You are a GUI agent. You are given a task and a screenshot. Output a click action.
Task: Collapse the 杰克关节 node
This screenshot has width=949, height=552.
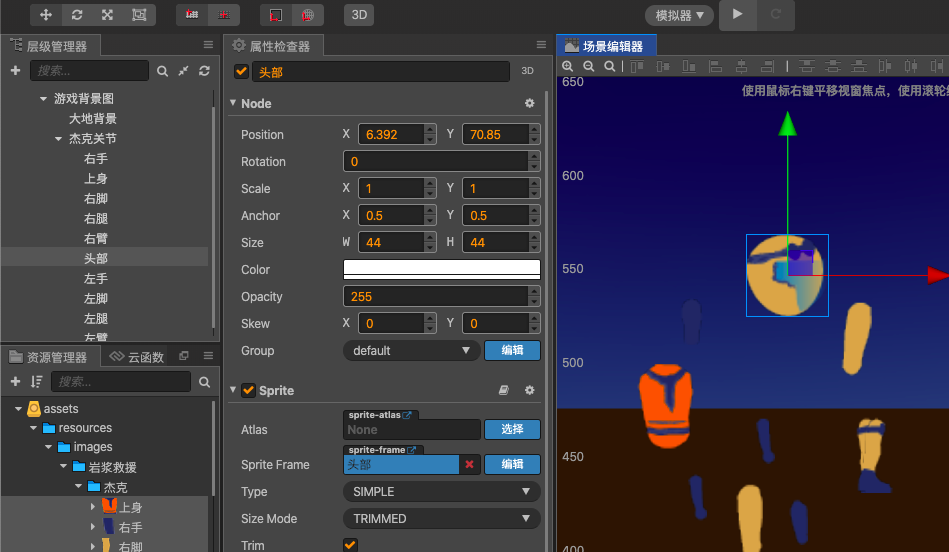(58, 139)
